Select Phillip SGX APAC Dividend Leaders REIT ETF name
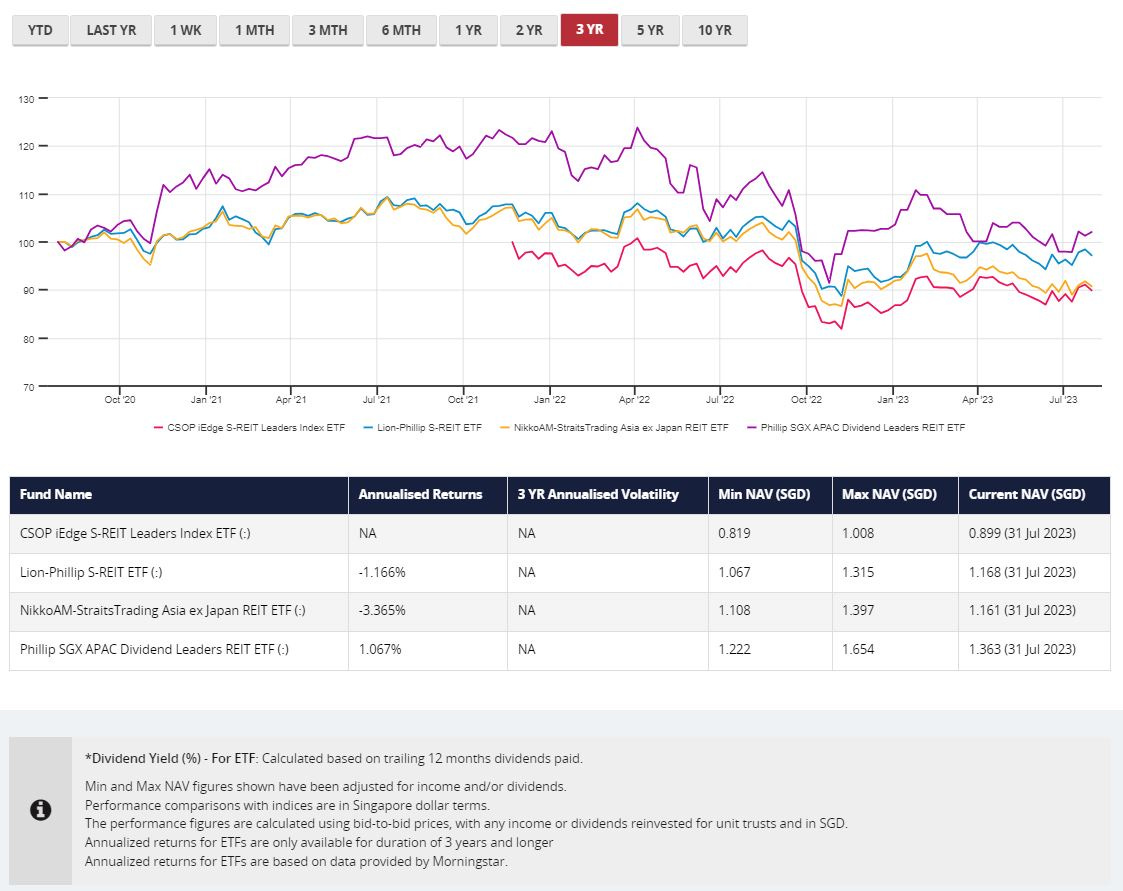 click(154, 649)
